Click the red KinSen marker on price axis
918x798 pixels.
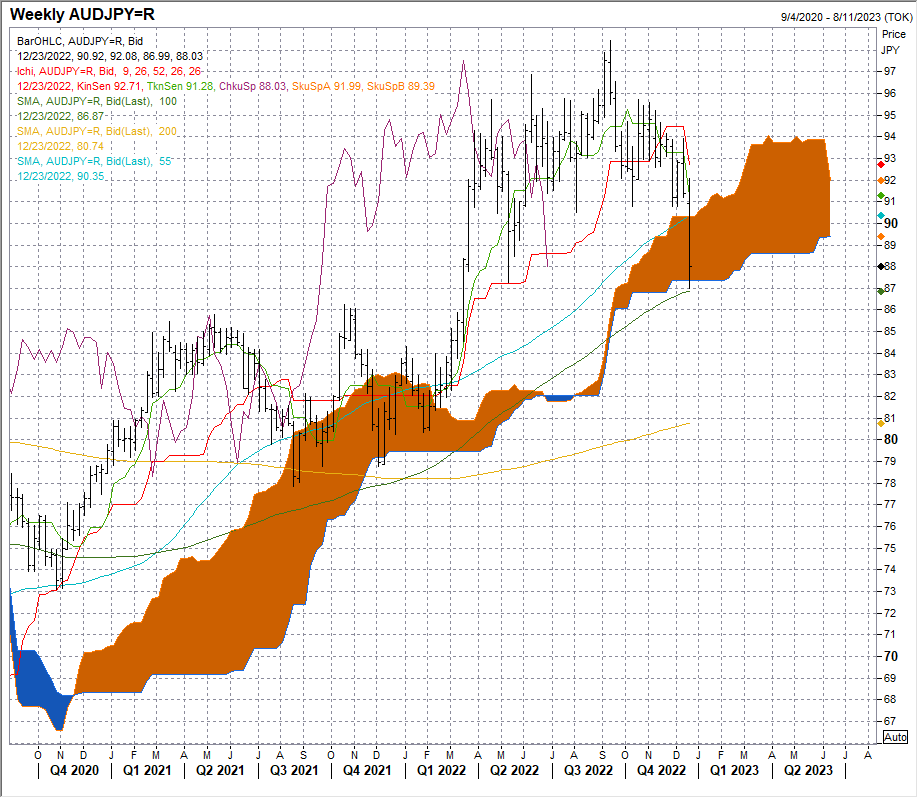(x=881, y=165)
